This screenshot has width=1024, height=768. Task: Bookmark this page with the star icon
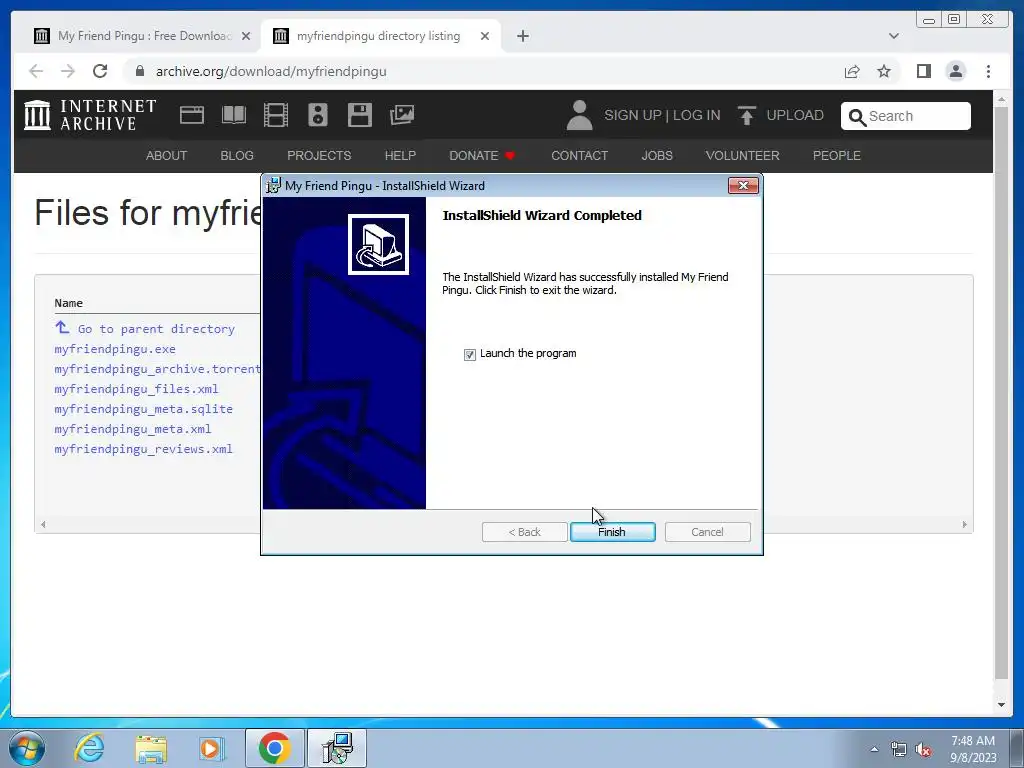click(x=884, y=71)
